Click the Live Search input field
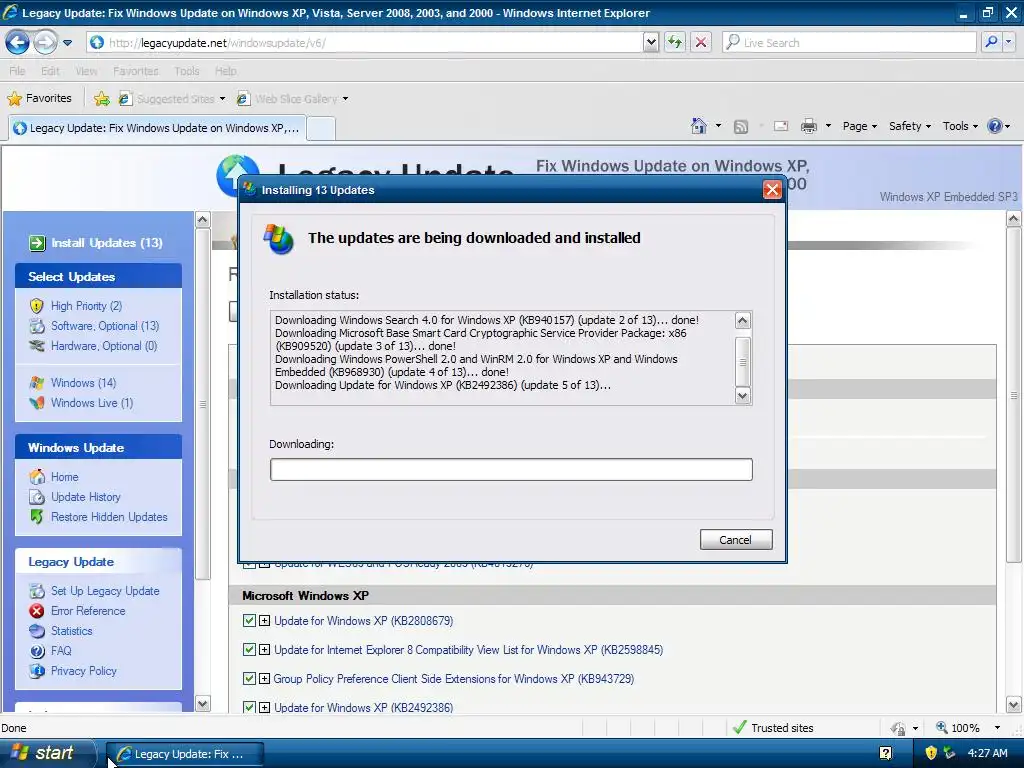The height and width of the screenshot is (768, 1024). 849,42
